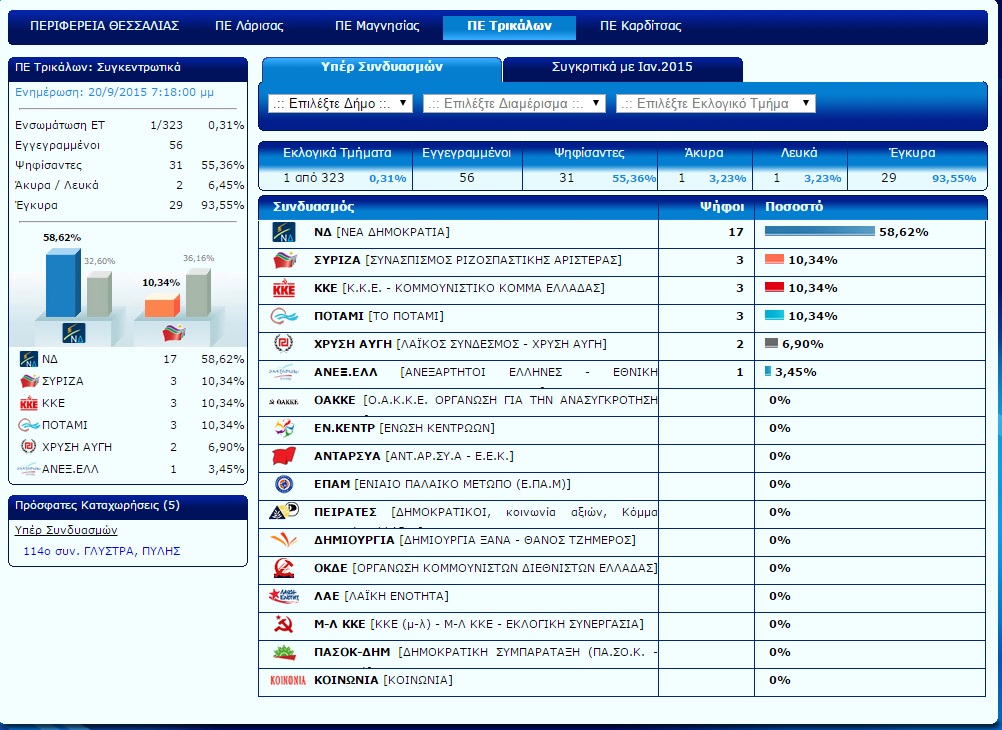Click the Πρόσφατες Καταχωρήσεις (5) panel header

128,506
